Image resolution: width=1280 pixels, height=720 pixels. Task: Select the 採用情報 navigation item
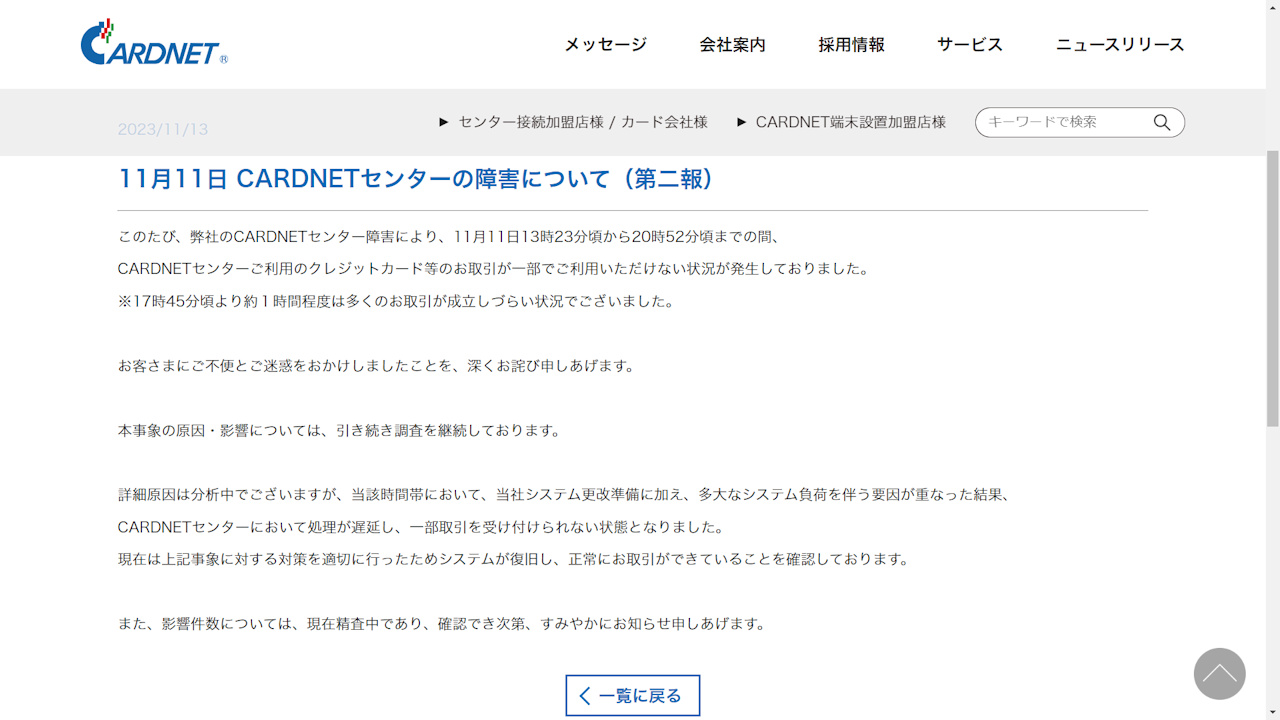coord(851,44)
